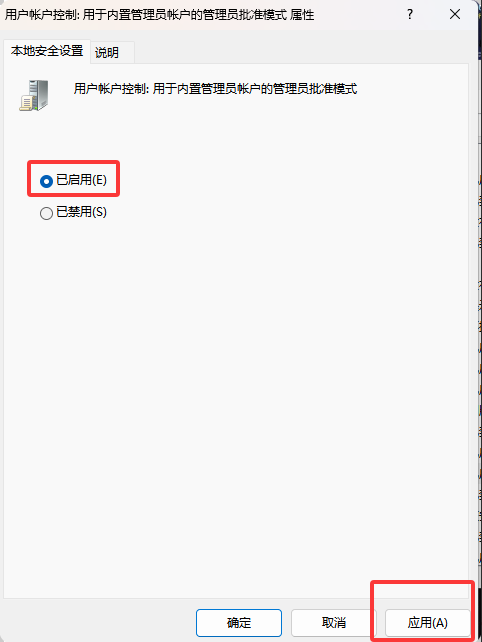The width and height of the screenshot is (482, 642).
Task: Click the background window edge at right
Action: (480, 328)
